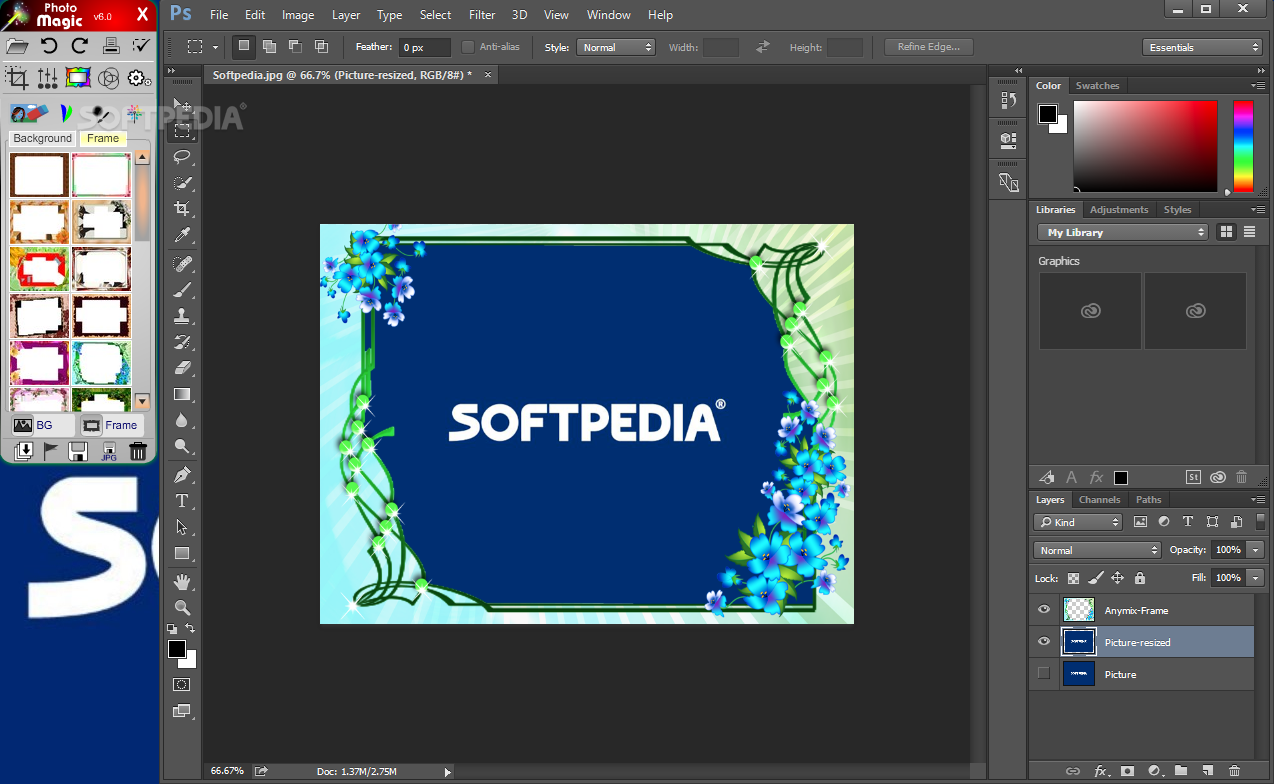
Task: Switch to the Swatches tab
Action: tap(1097, 85)
